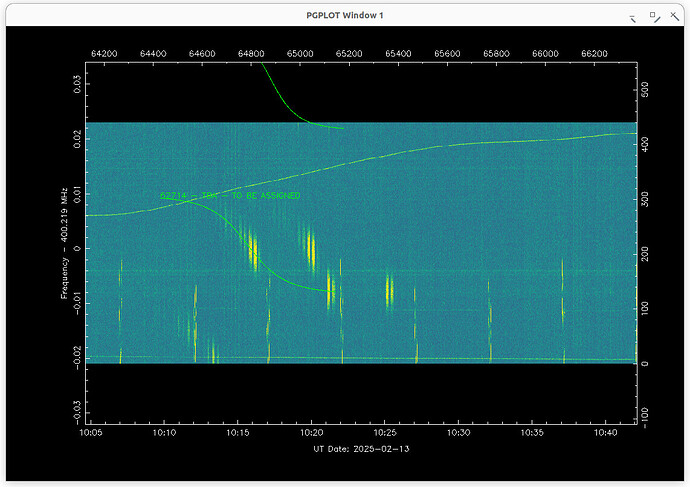Click the 'UT Date: 2025-02-13' axis label

coord(360,449)
